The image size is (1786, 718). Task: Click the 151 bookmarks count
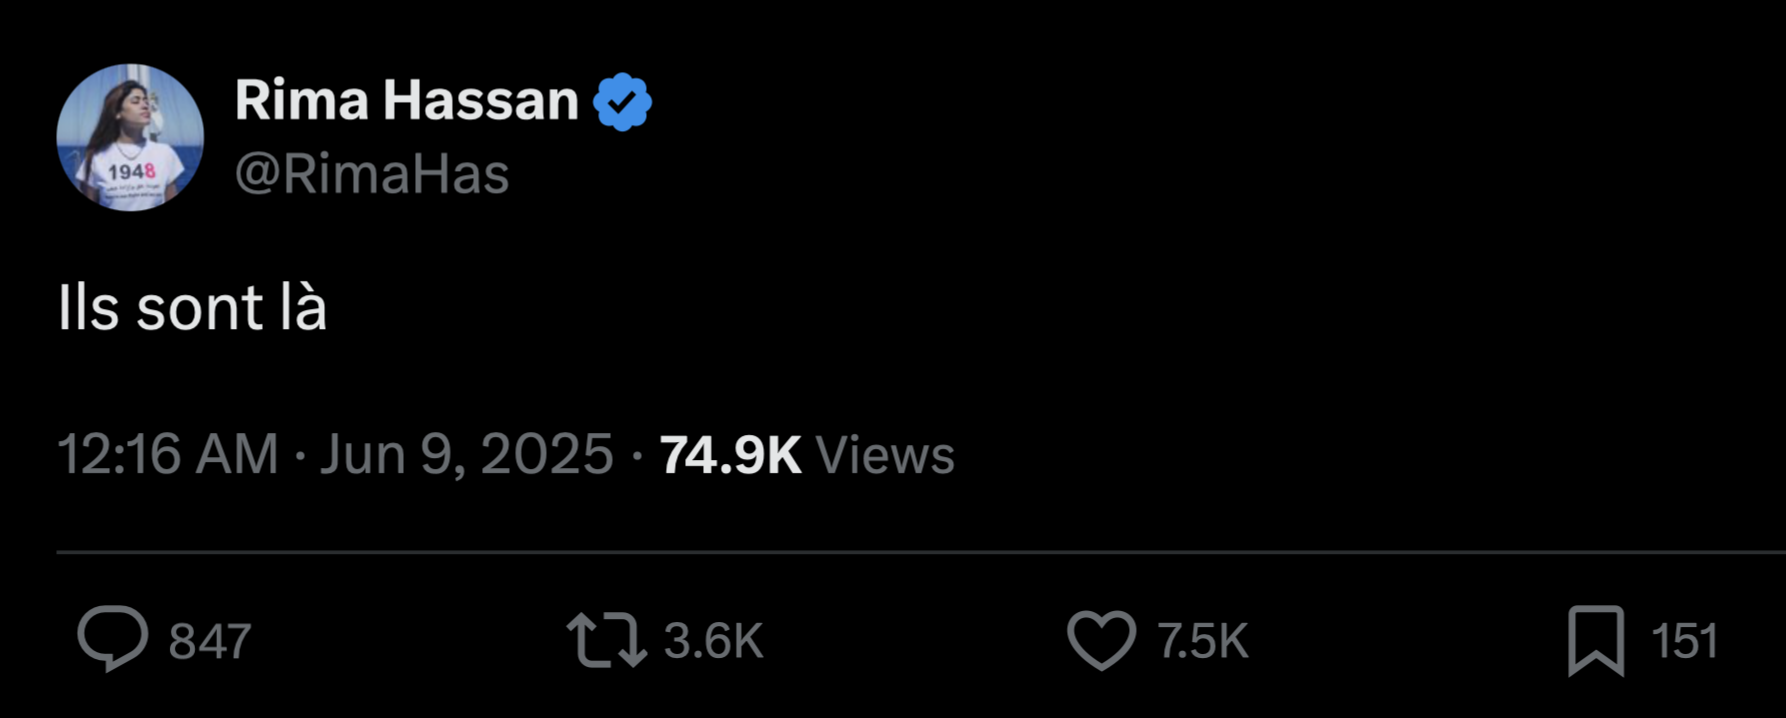pos(1684,641)
